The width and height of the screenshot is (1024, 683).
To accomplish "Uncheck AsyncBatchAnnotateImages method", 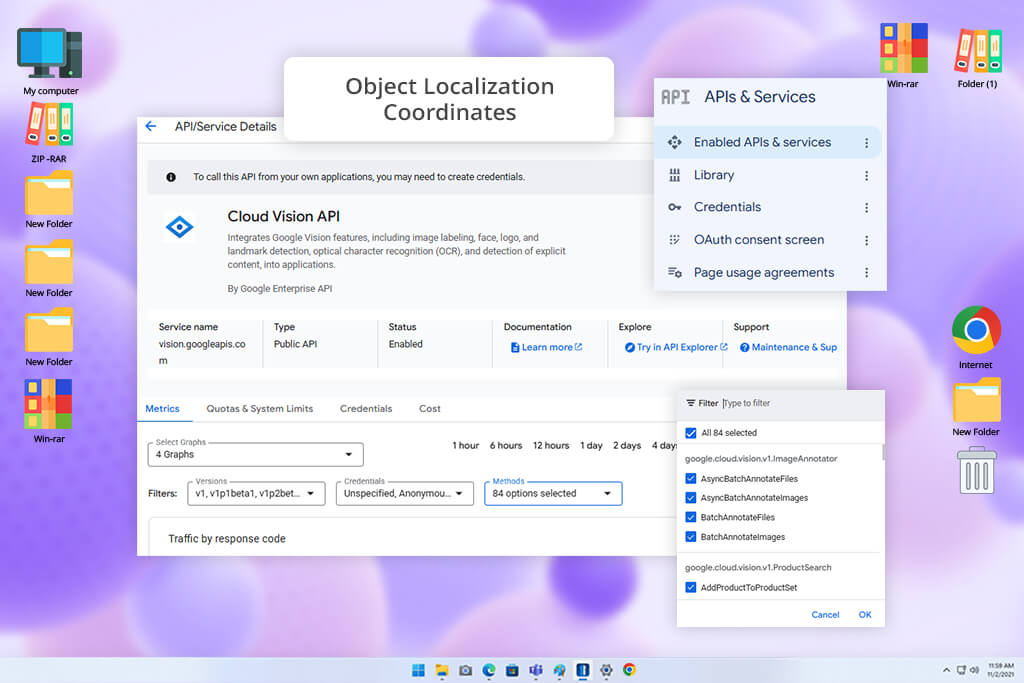I will [691, 498].
